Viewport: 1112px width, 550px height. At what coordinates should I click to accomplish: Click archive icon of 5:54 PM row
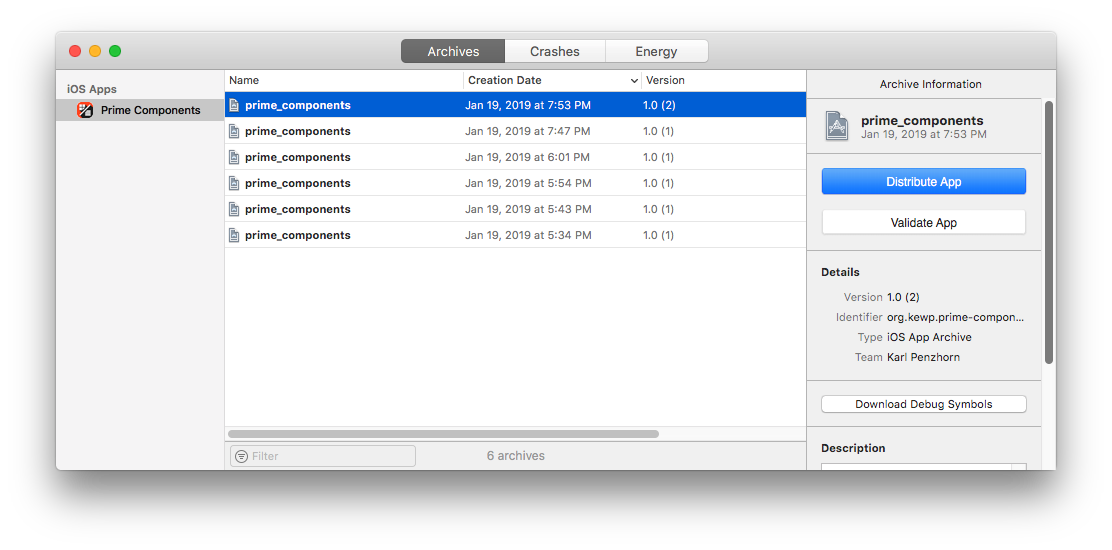click(x=234, y=183)
